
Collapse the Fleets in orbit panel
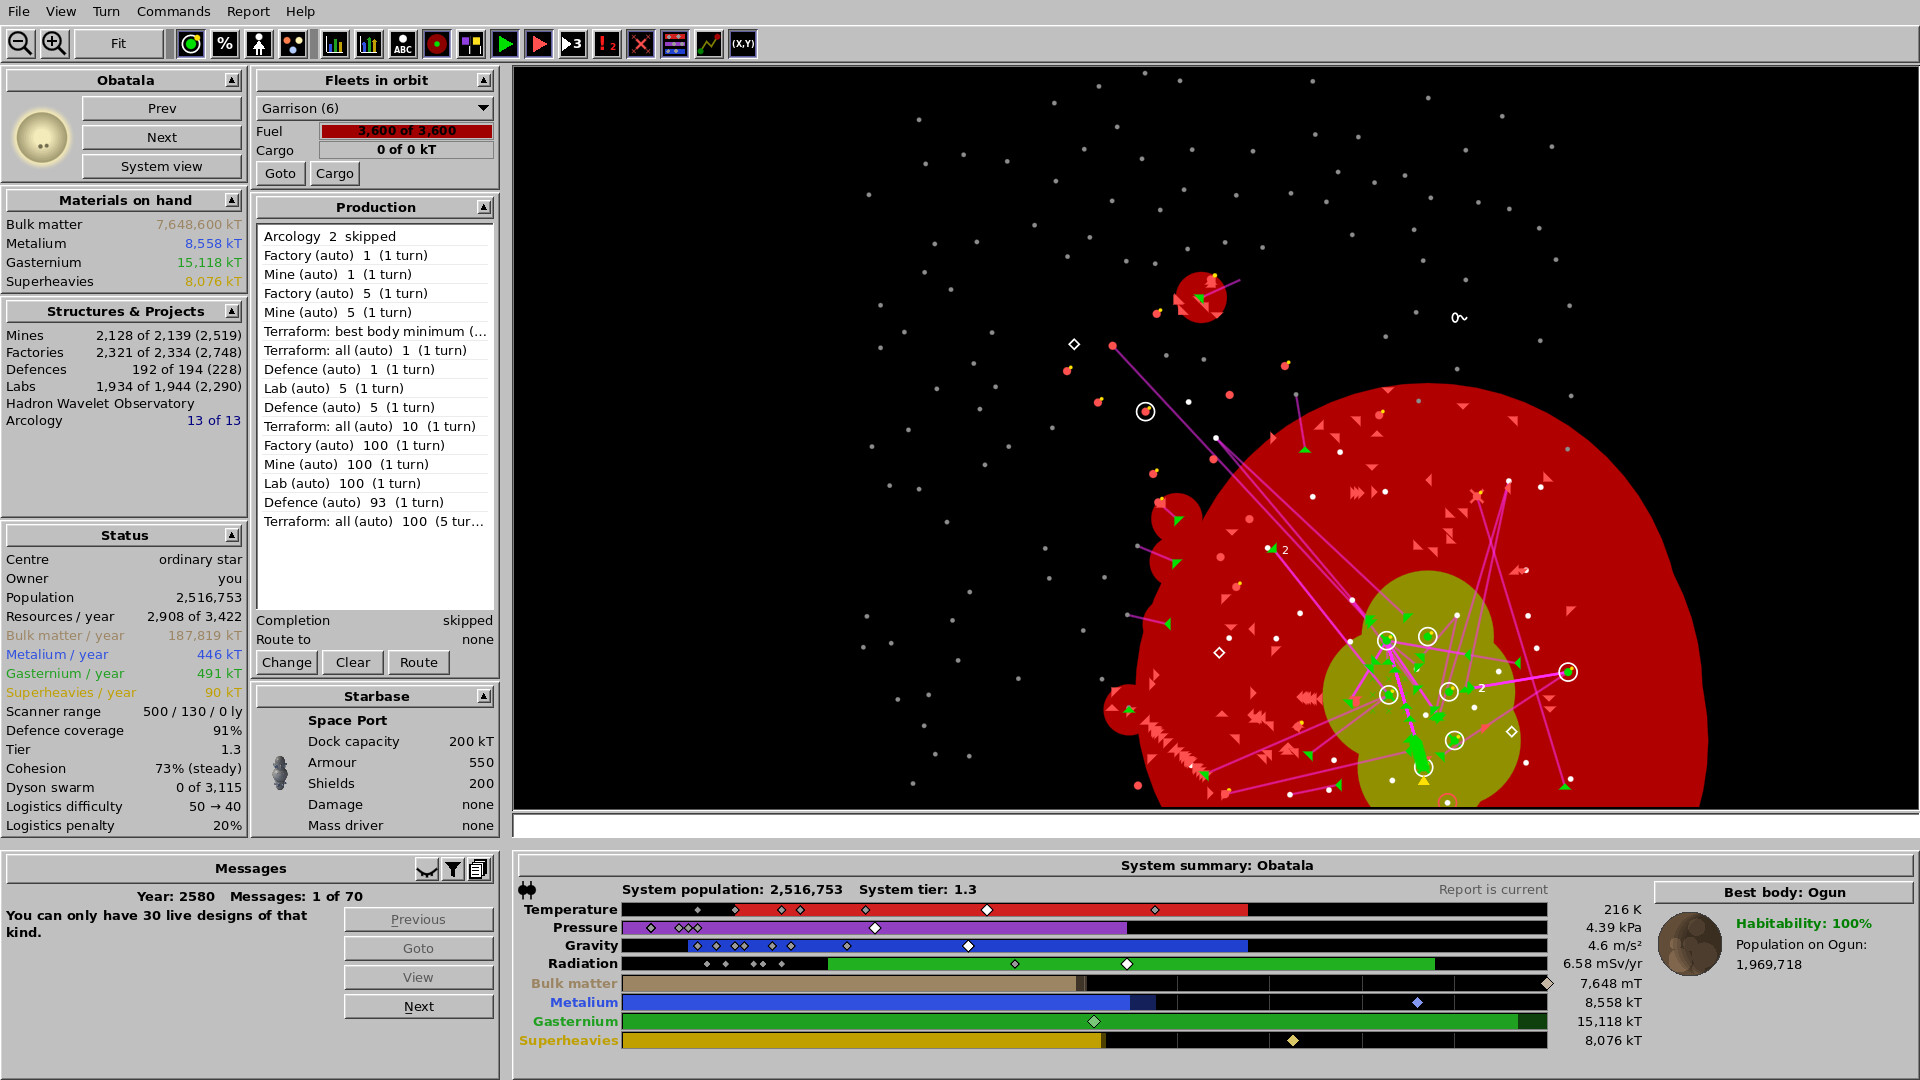tap(484, 80)
